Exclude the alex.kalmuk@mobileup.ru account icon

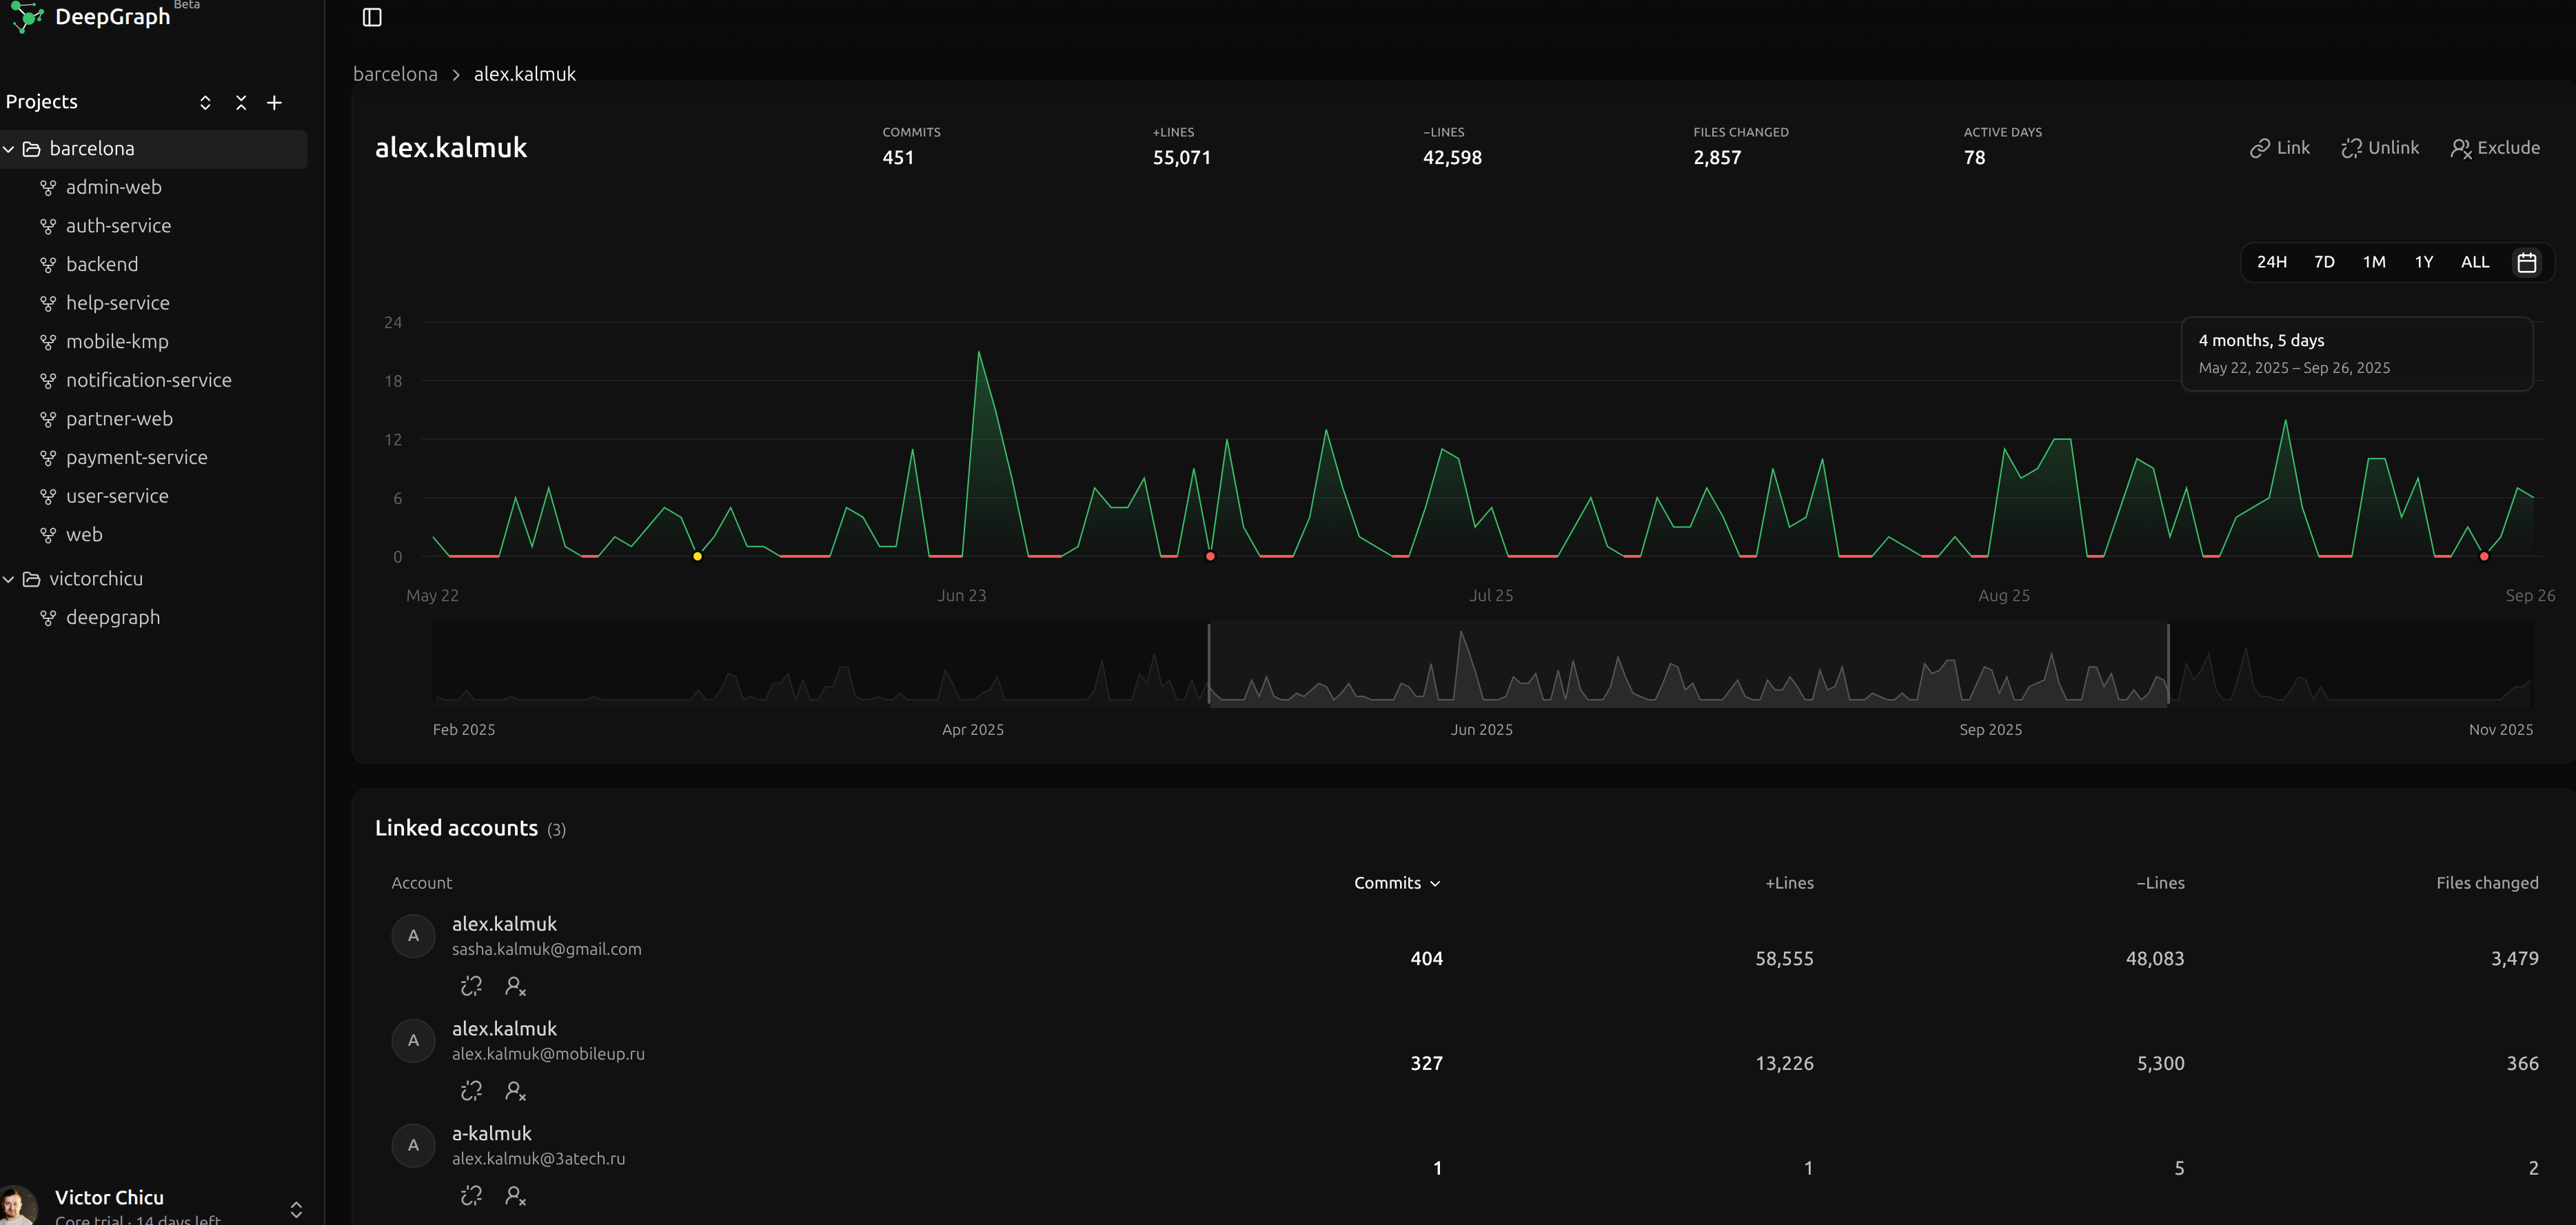click(515, 1091)
